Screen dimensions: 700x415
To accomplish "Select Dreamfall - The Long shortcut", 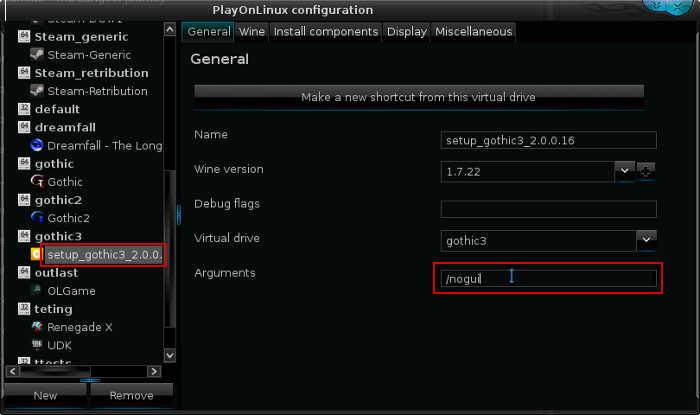I will tap(104, 145).
